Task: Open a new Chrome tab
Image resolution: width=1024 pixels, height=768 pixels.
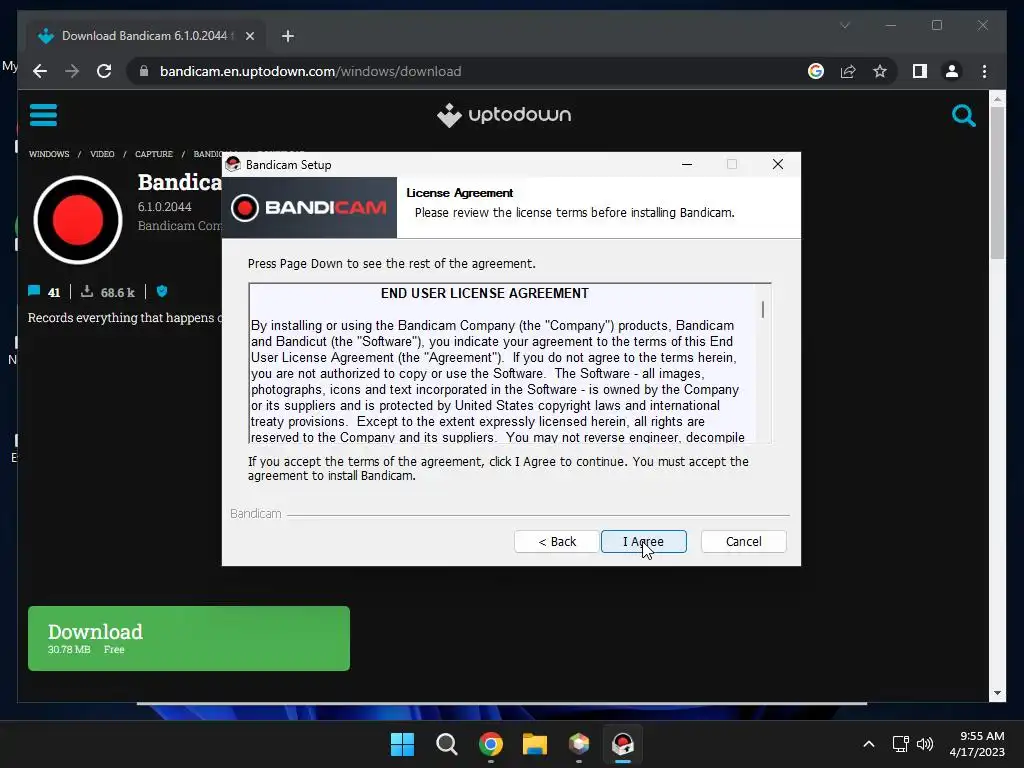Action: [287, 36]
